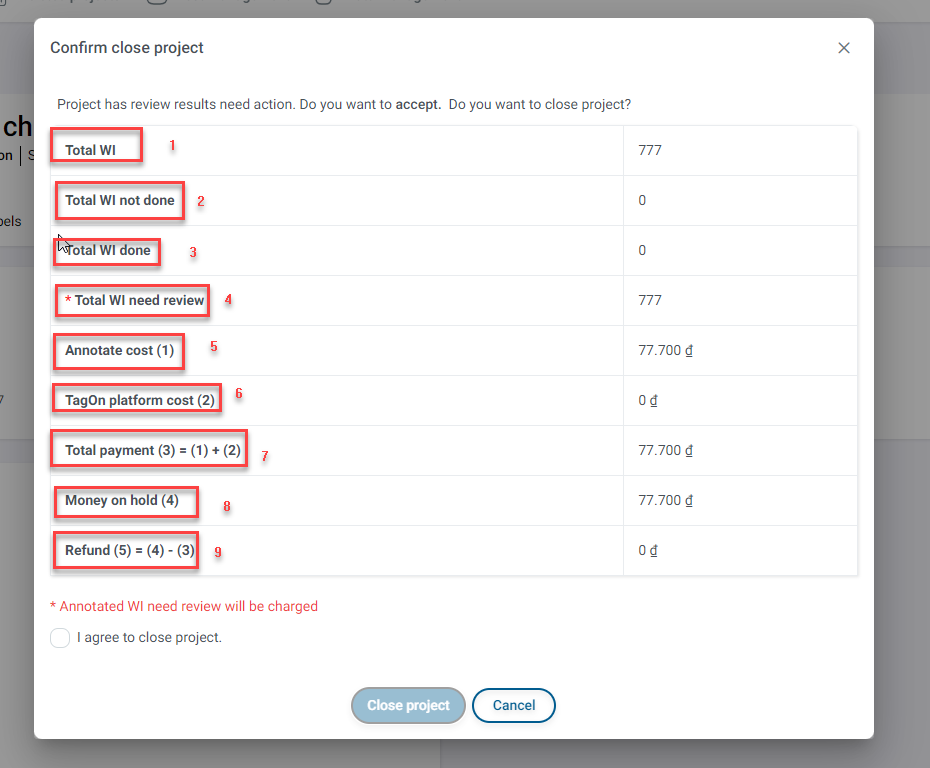Select the Money on hold amount 77.700 đ

click(666, 500)
